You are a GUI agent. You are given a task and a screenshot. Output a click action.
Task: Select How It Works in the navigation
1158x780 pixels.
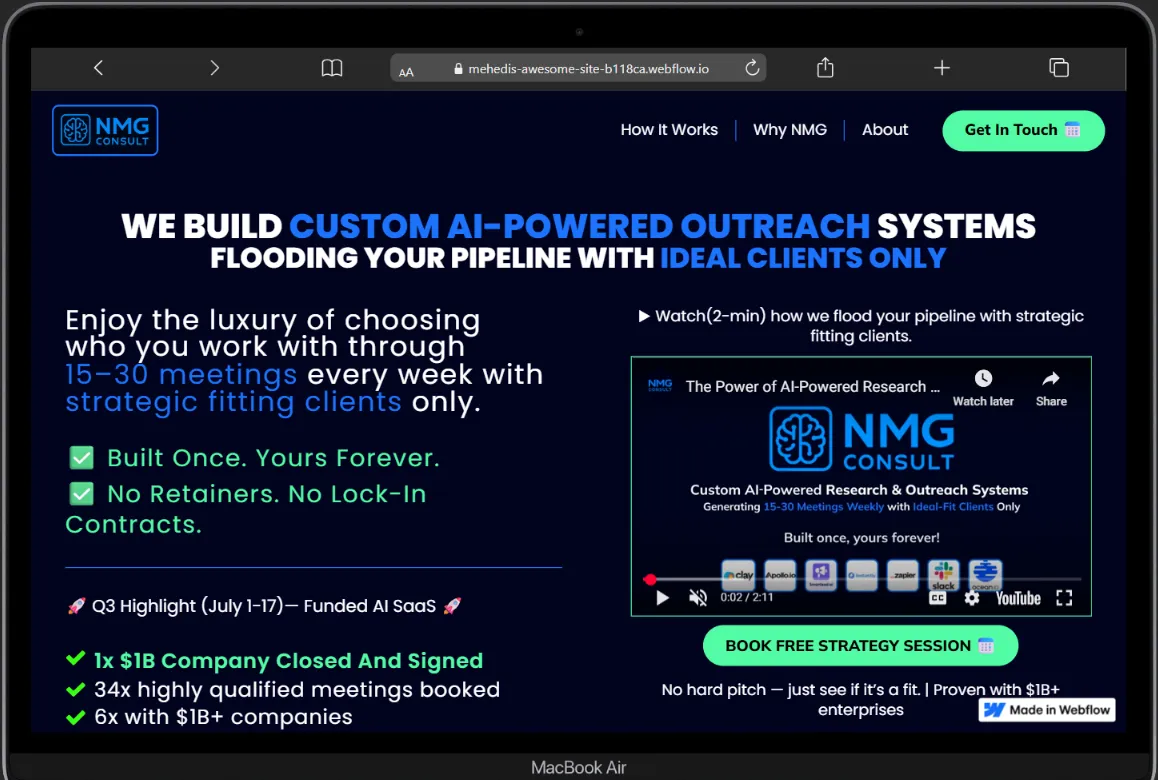coord(668,129)
